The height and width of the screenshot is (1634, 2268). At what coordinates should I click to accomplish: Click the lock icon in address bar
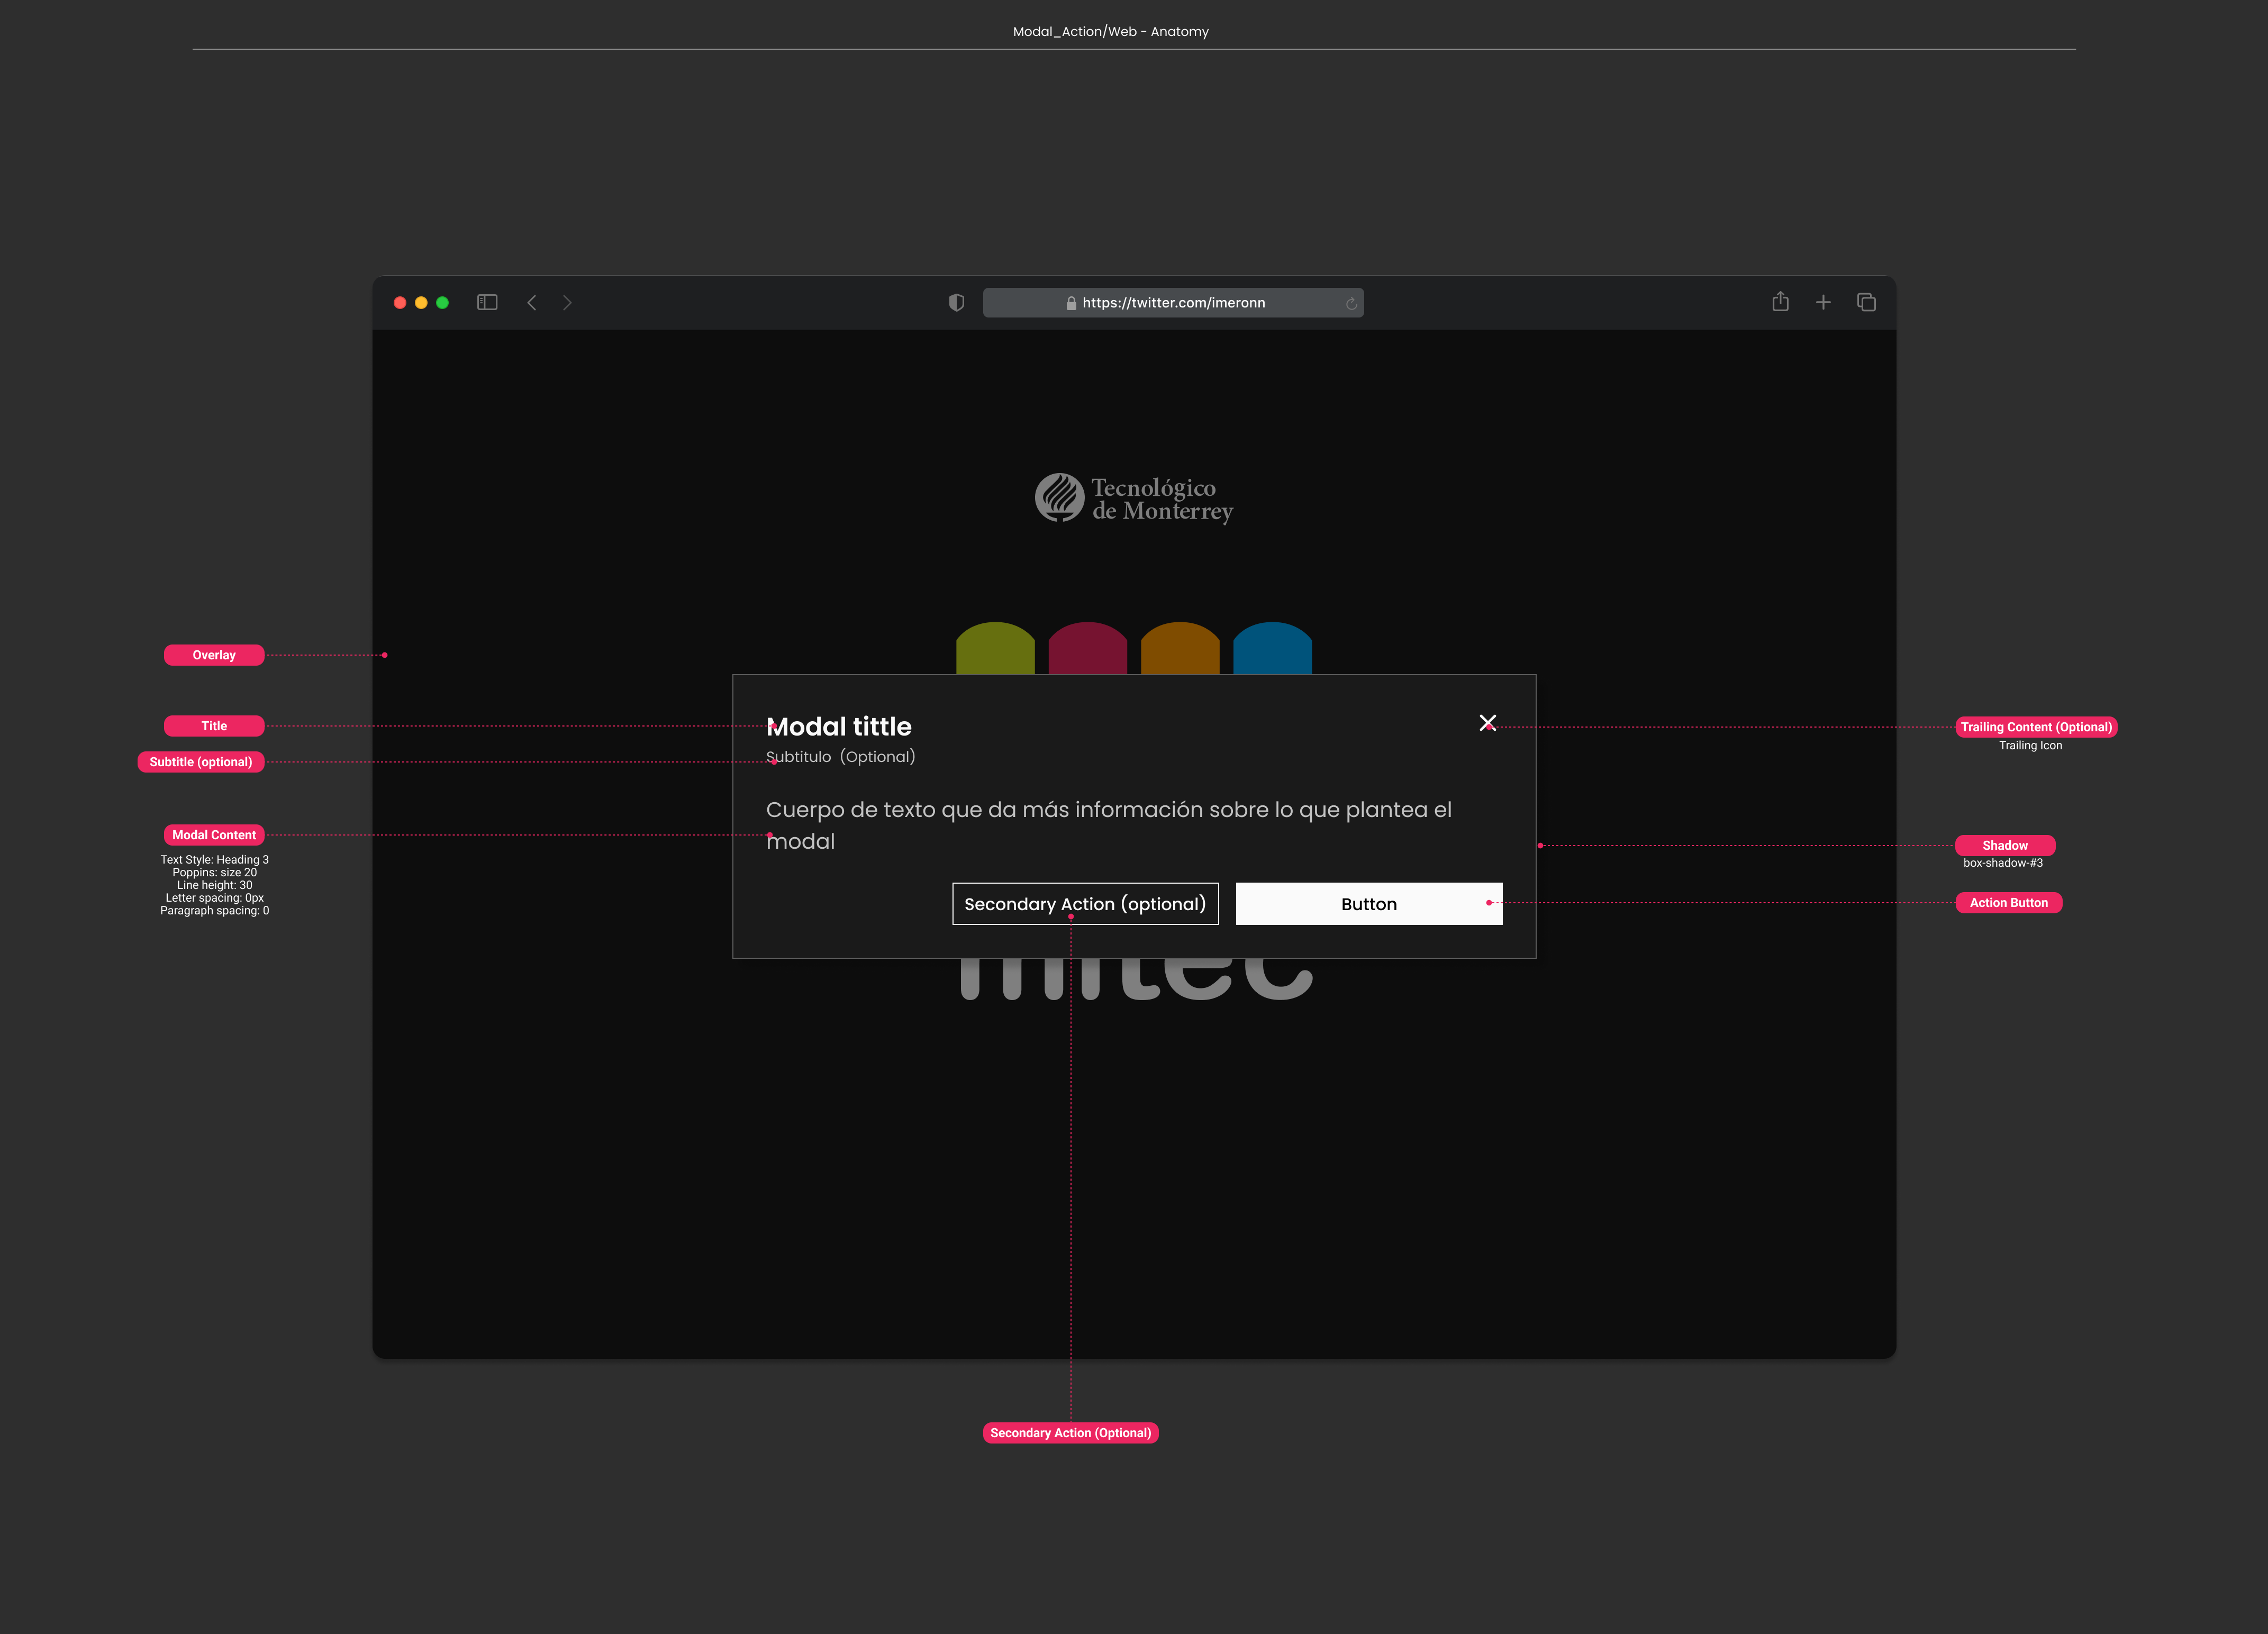click(x=1071, y=303)
